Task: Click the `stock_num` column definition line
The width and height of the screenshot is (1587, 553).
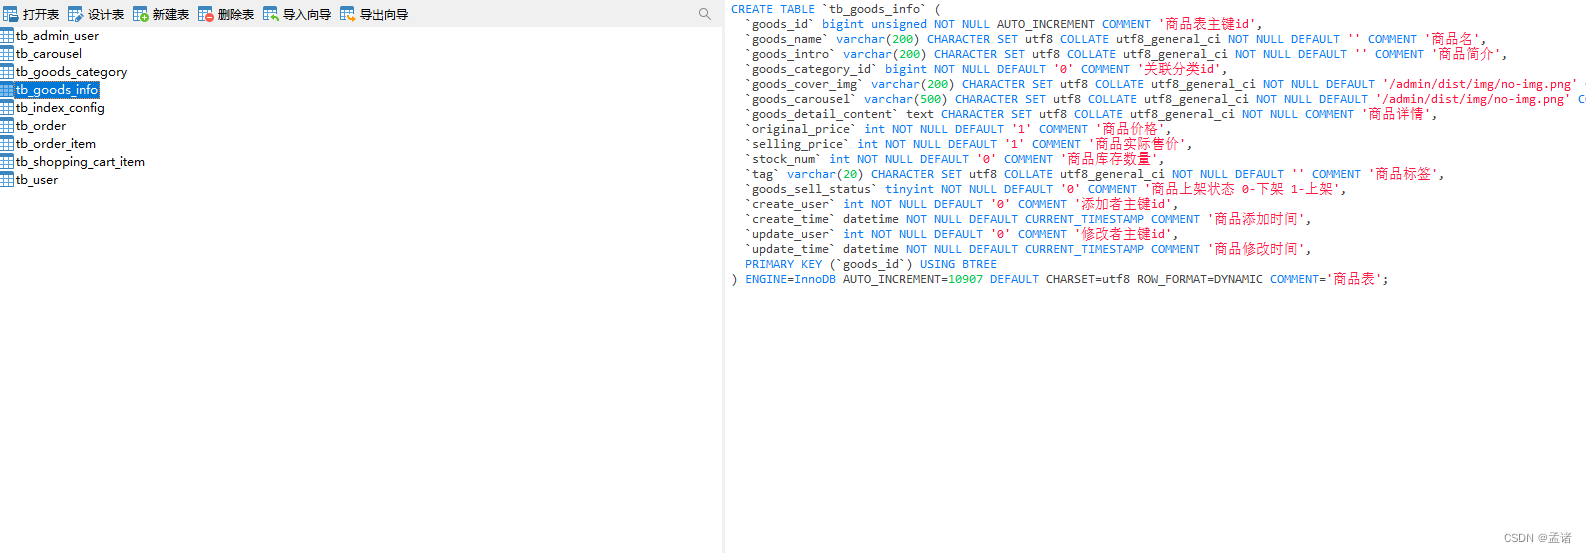Action: [955, 159]
